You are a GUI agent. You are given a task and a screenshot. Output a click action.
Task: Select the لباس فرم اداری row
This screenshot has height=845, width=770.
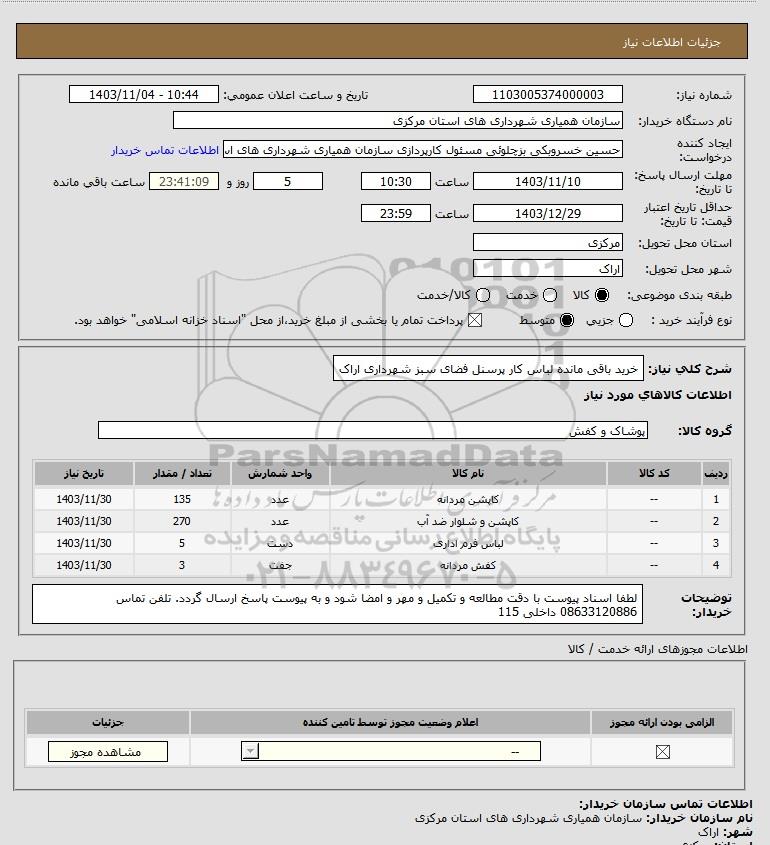click(x=382, y=543)
